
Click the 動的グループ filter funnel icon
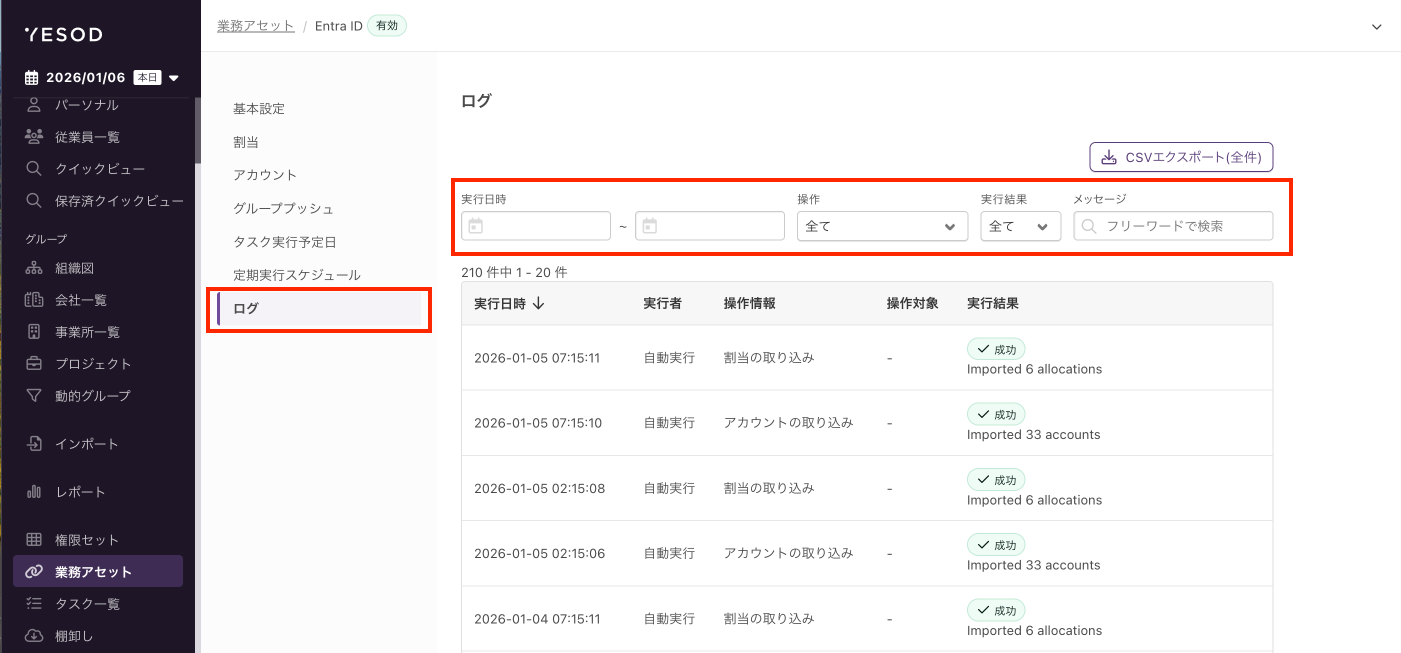point(34,395)
